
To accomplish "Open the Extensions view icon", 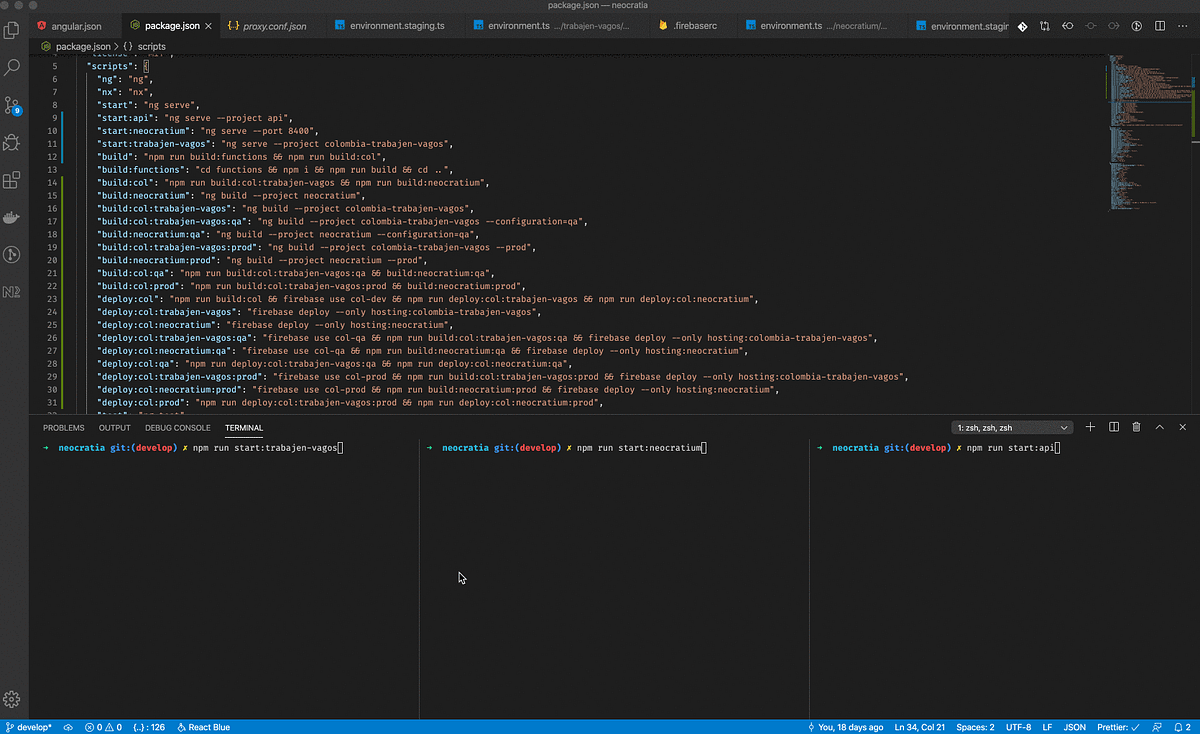I will (x=13, y=180).
